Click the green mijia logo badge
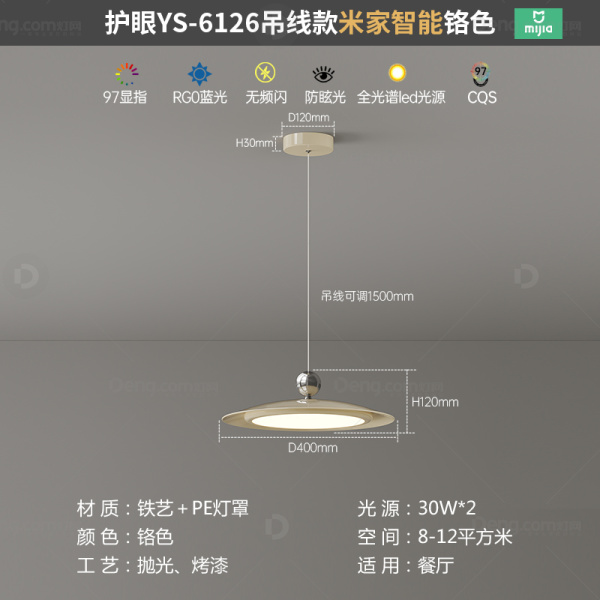This screenshot has width=600, height=600. pos(538,24)
